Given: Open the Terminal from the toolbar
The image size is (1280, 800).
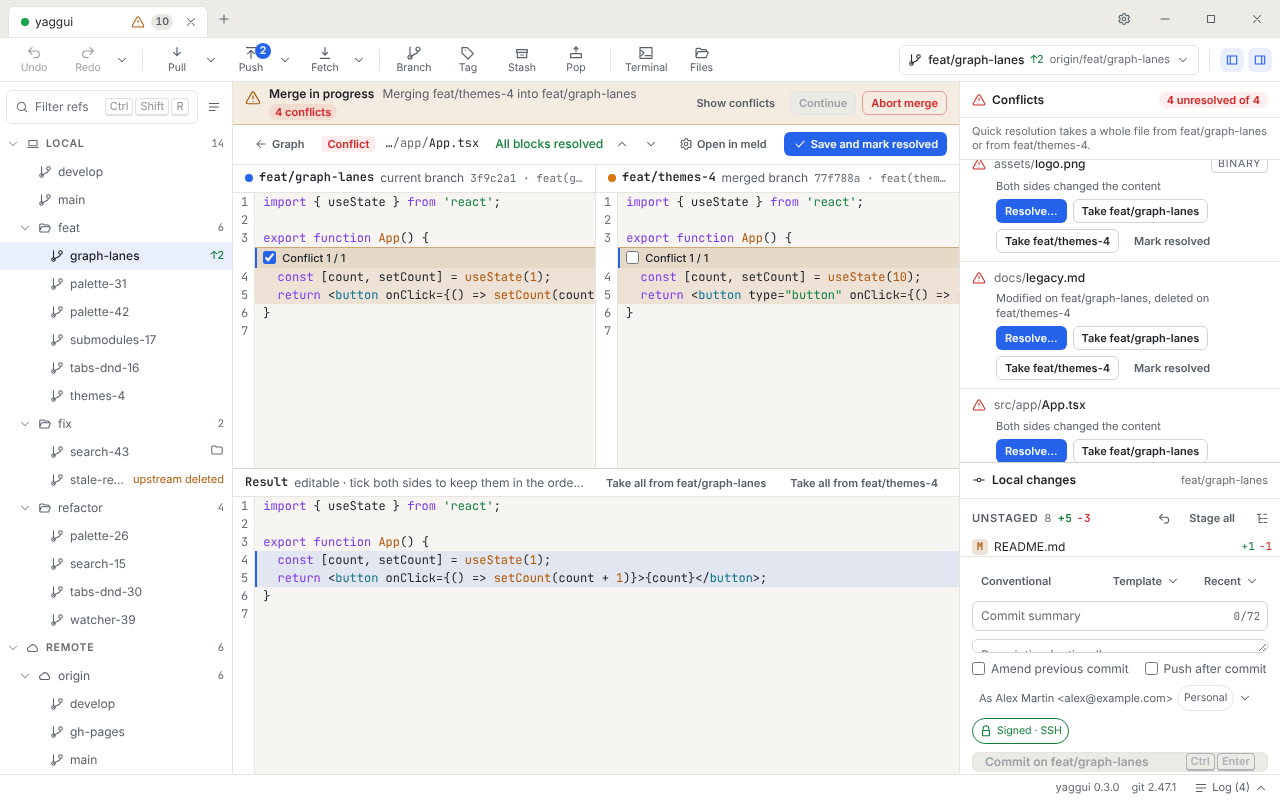Looking at the screenshot, I should 646,59.
